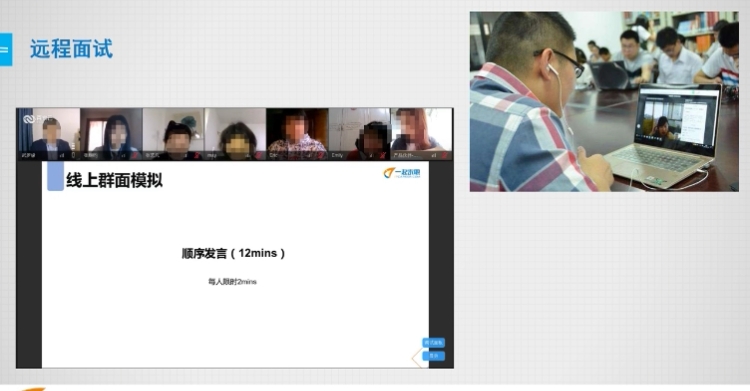Click the signal strength icon on Emily's tile

(x=371, y=156)
